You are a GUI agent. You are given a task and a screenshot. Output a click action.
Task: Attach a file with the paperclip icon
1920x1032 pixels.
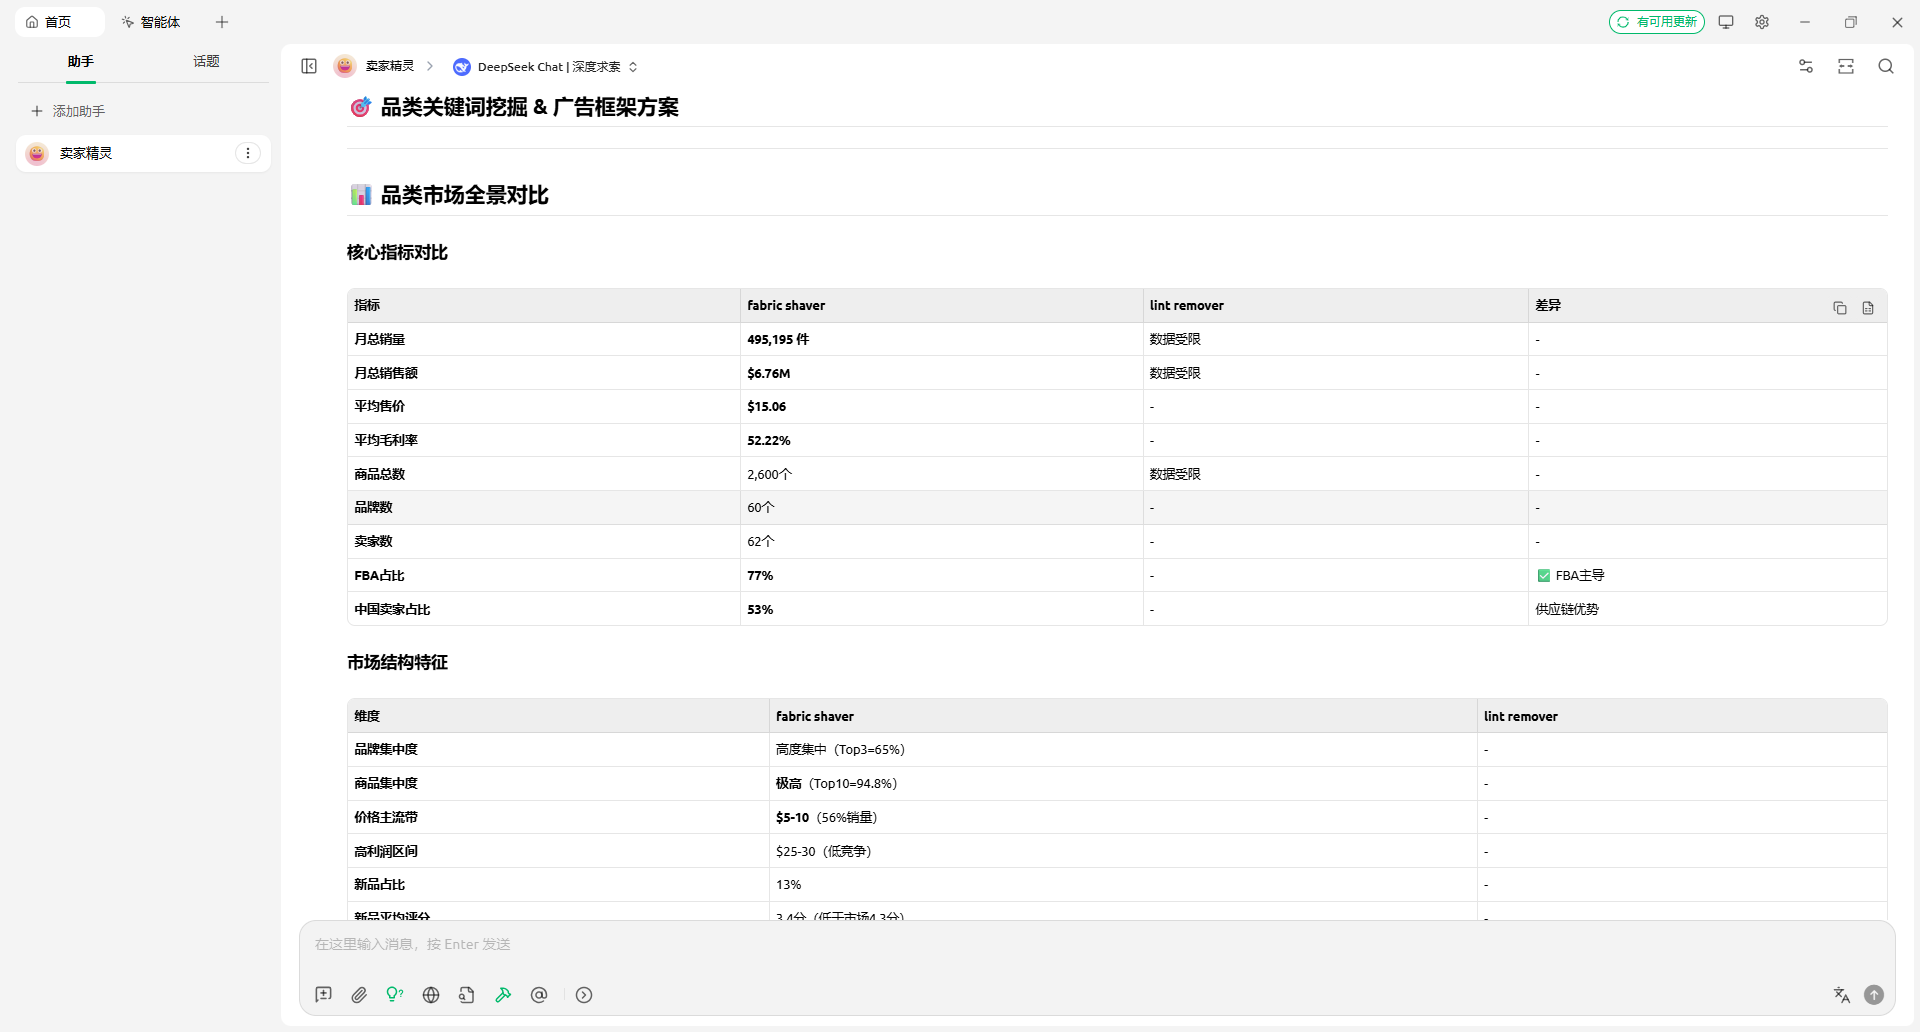tap(359, 995)
